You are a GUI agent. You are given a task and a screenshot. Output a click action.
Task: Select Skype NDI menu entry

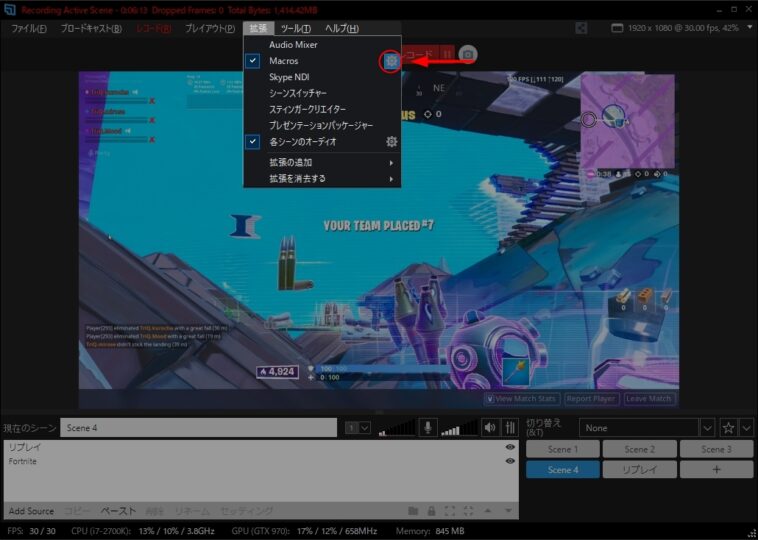[x=322, y=77]
